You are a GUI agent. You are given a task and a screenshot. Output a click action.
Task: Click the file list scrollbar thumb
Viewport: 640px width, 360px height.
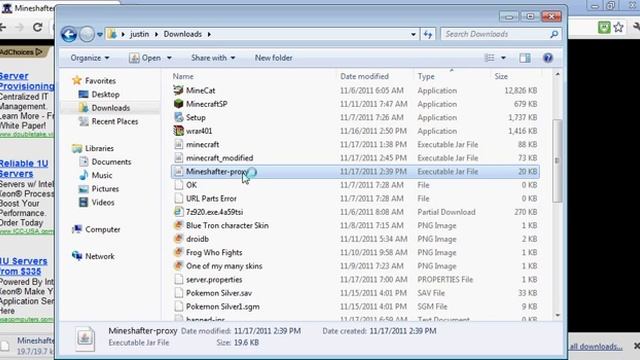[x=557, y=160]
